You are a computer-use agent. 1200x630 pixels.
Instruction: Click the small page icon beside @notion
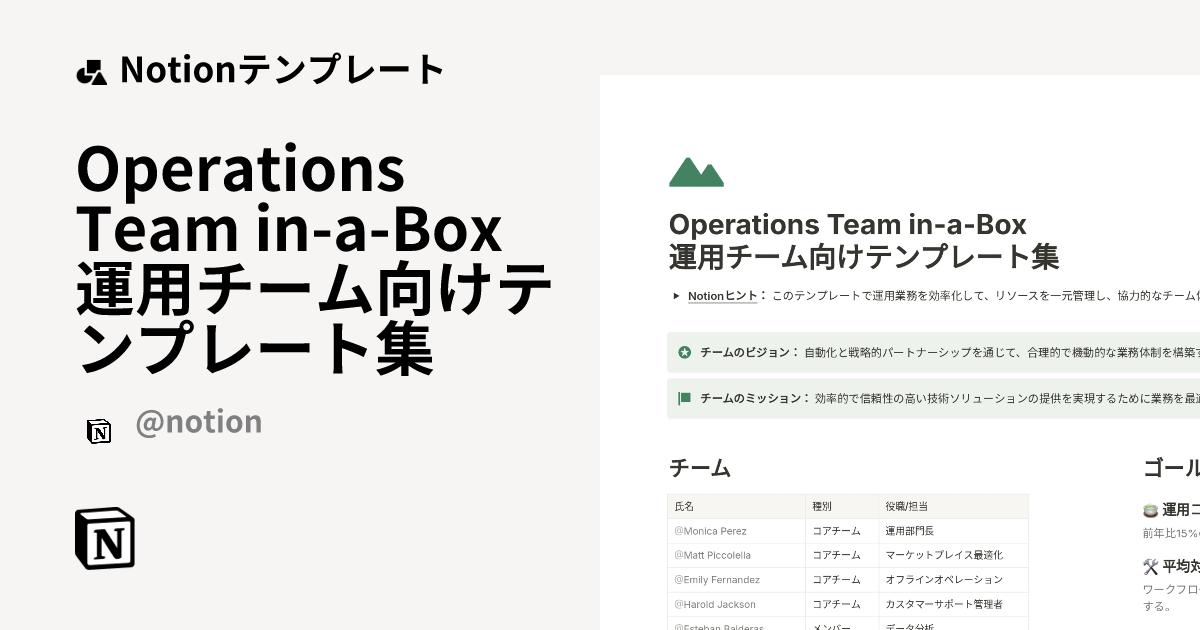tap(99, 431)
